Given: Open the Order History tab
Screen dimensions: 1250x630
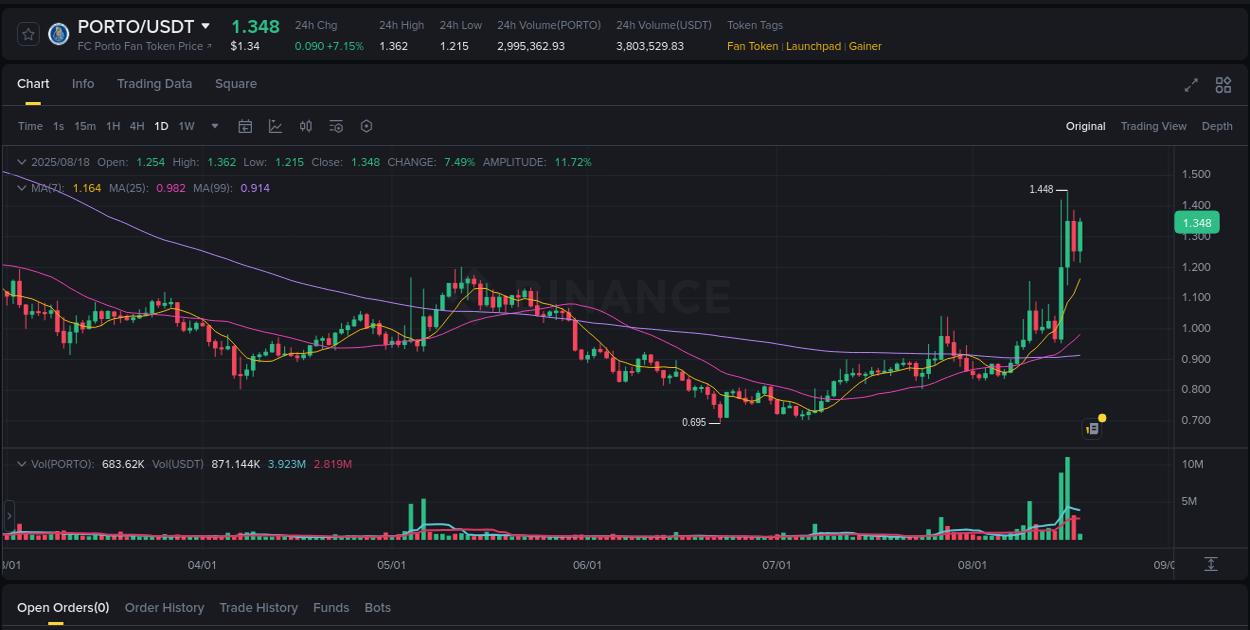Looking at the screenshot, I should click(164, 607).
